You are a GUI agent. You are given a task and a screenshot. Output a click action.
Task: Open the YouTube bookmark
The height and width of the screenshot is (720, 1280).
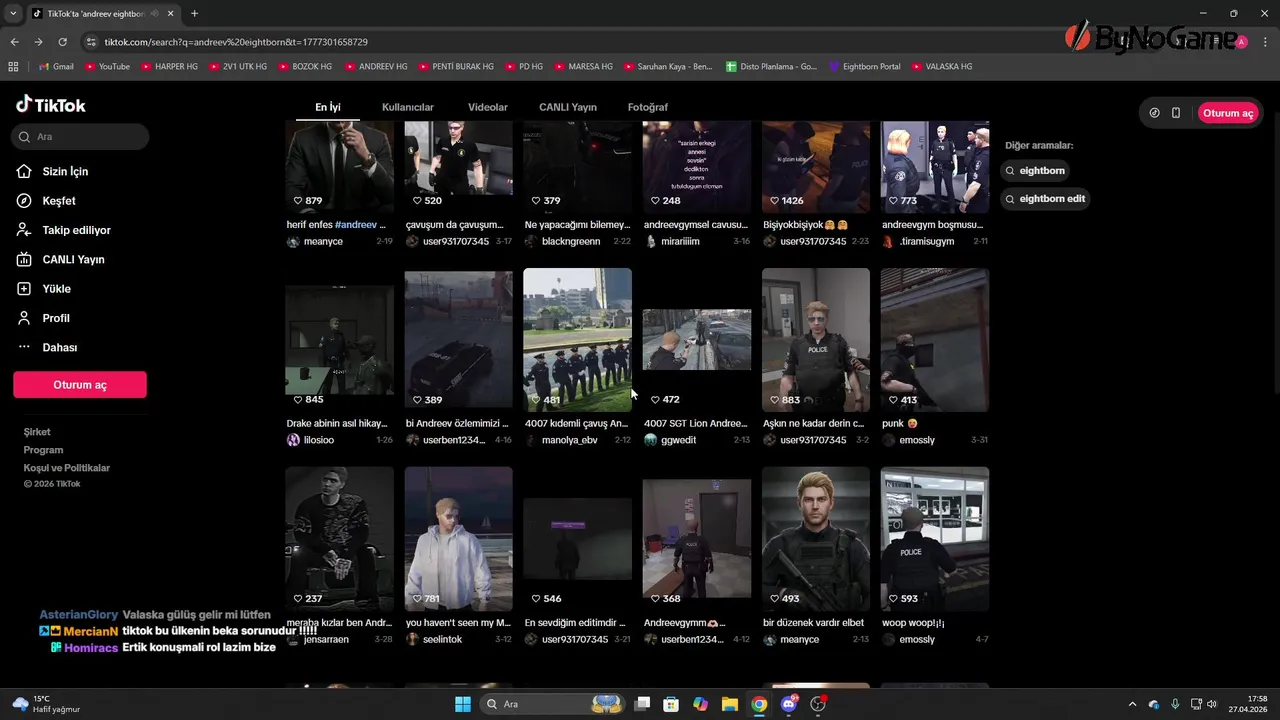[107, 66]
